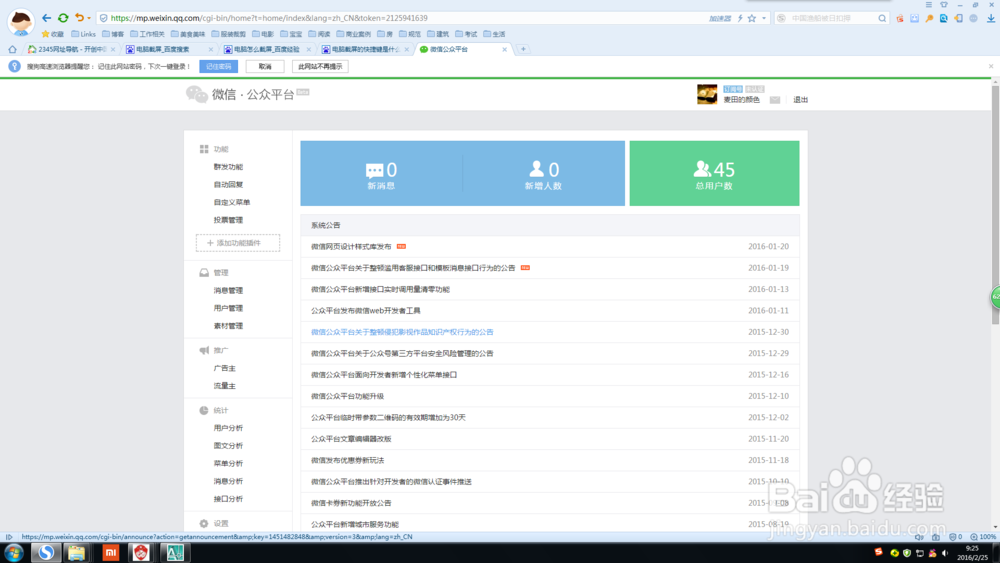Screen dimensions: 1000x563
Task: Open the 商业案例 bookmark folder
Action: (x=353, y=34)
